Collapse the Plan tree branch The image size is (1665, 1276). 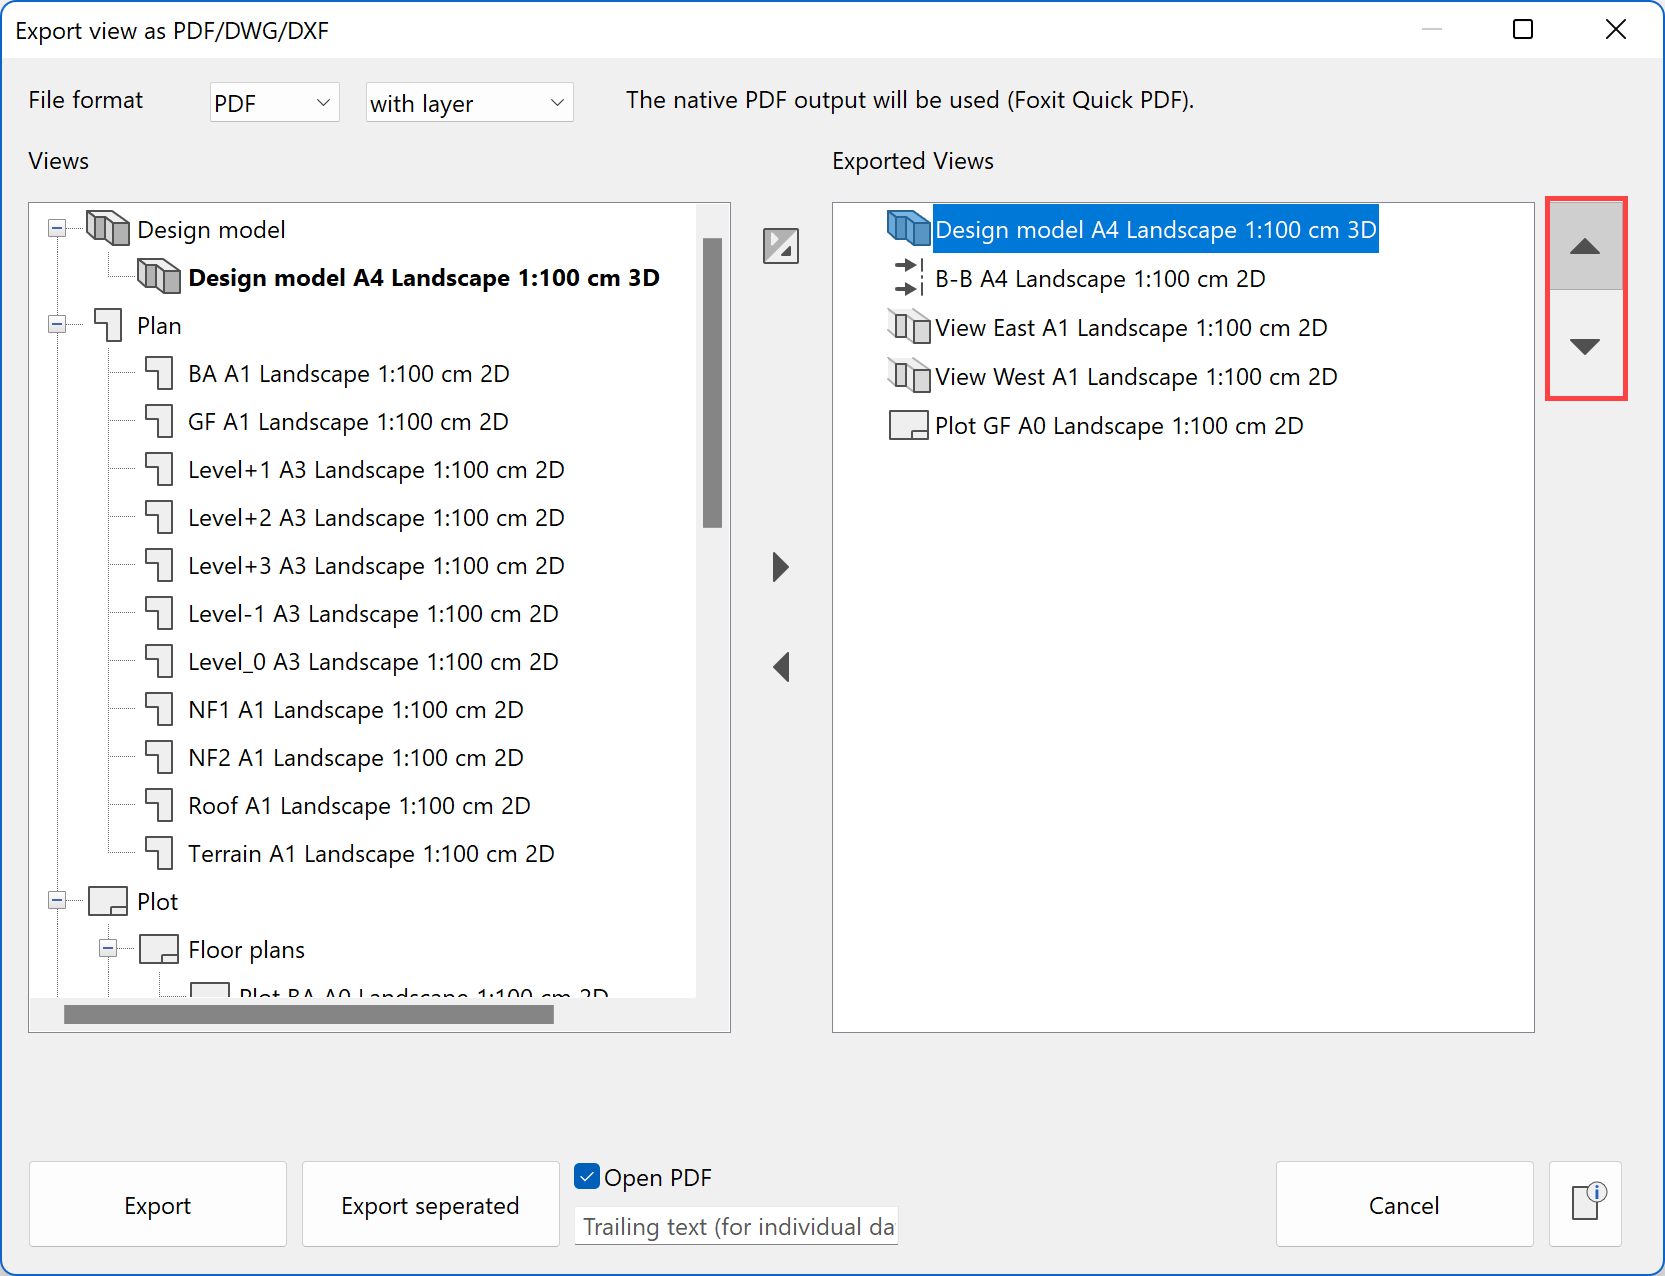[58, 324]
